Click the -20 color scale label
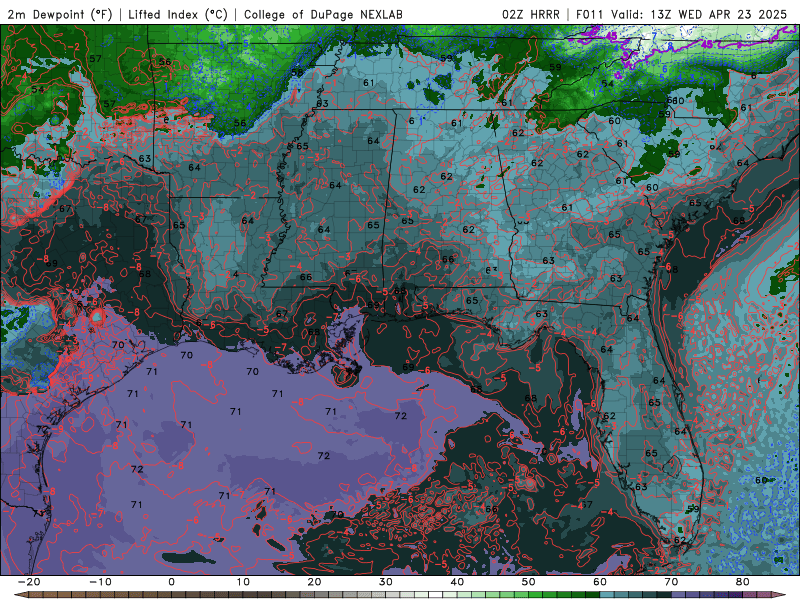 (x=29, y=582)
